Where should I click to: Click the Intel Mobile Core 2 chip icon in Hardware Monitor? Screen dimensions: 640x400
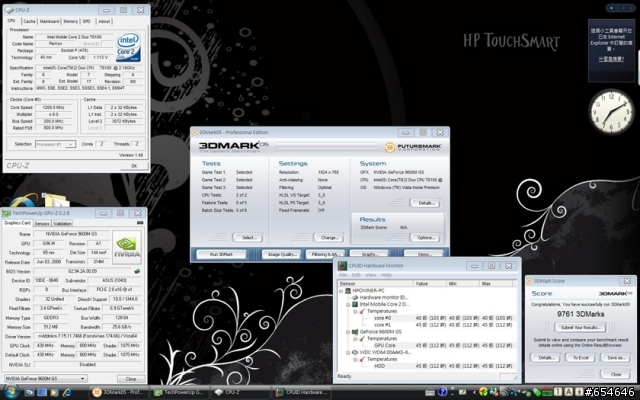(x=355, y=304)
